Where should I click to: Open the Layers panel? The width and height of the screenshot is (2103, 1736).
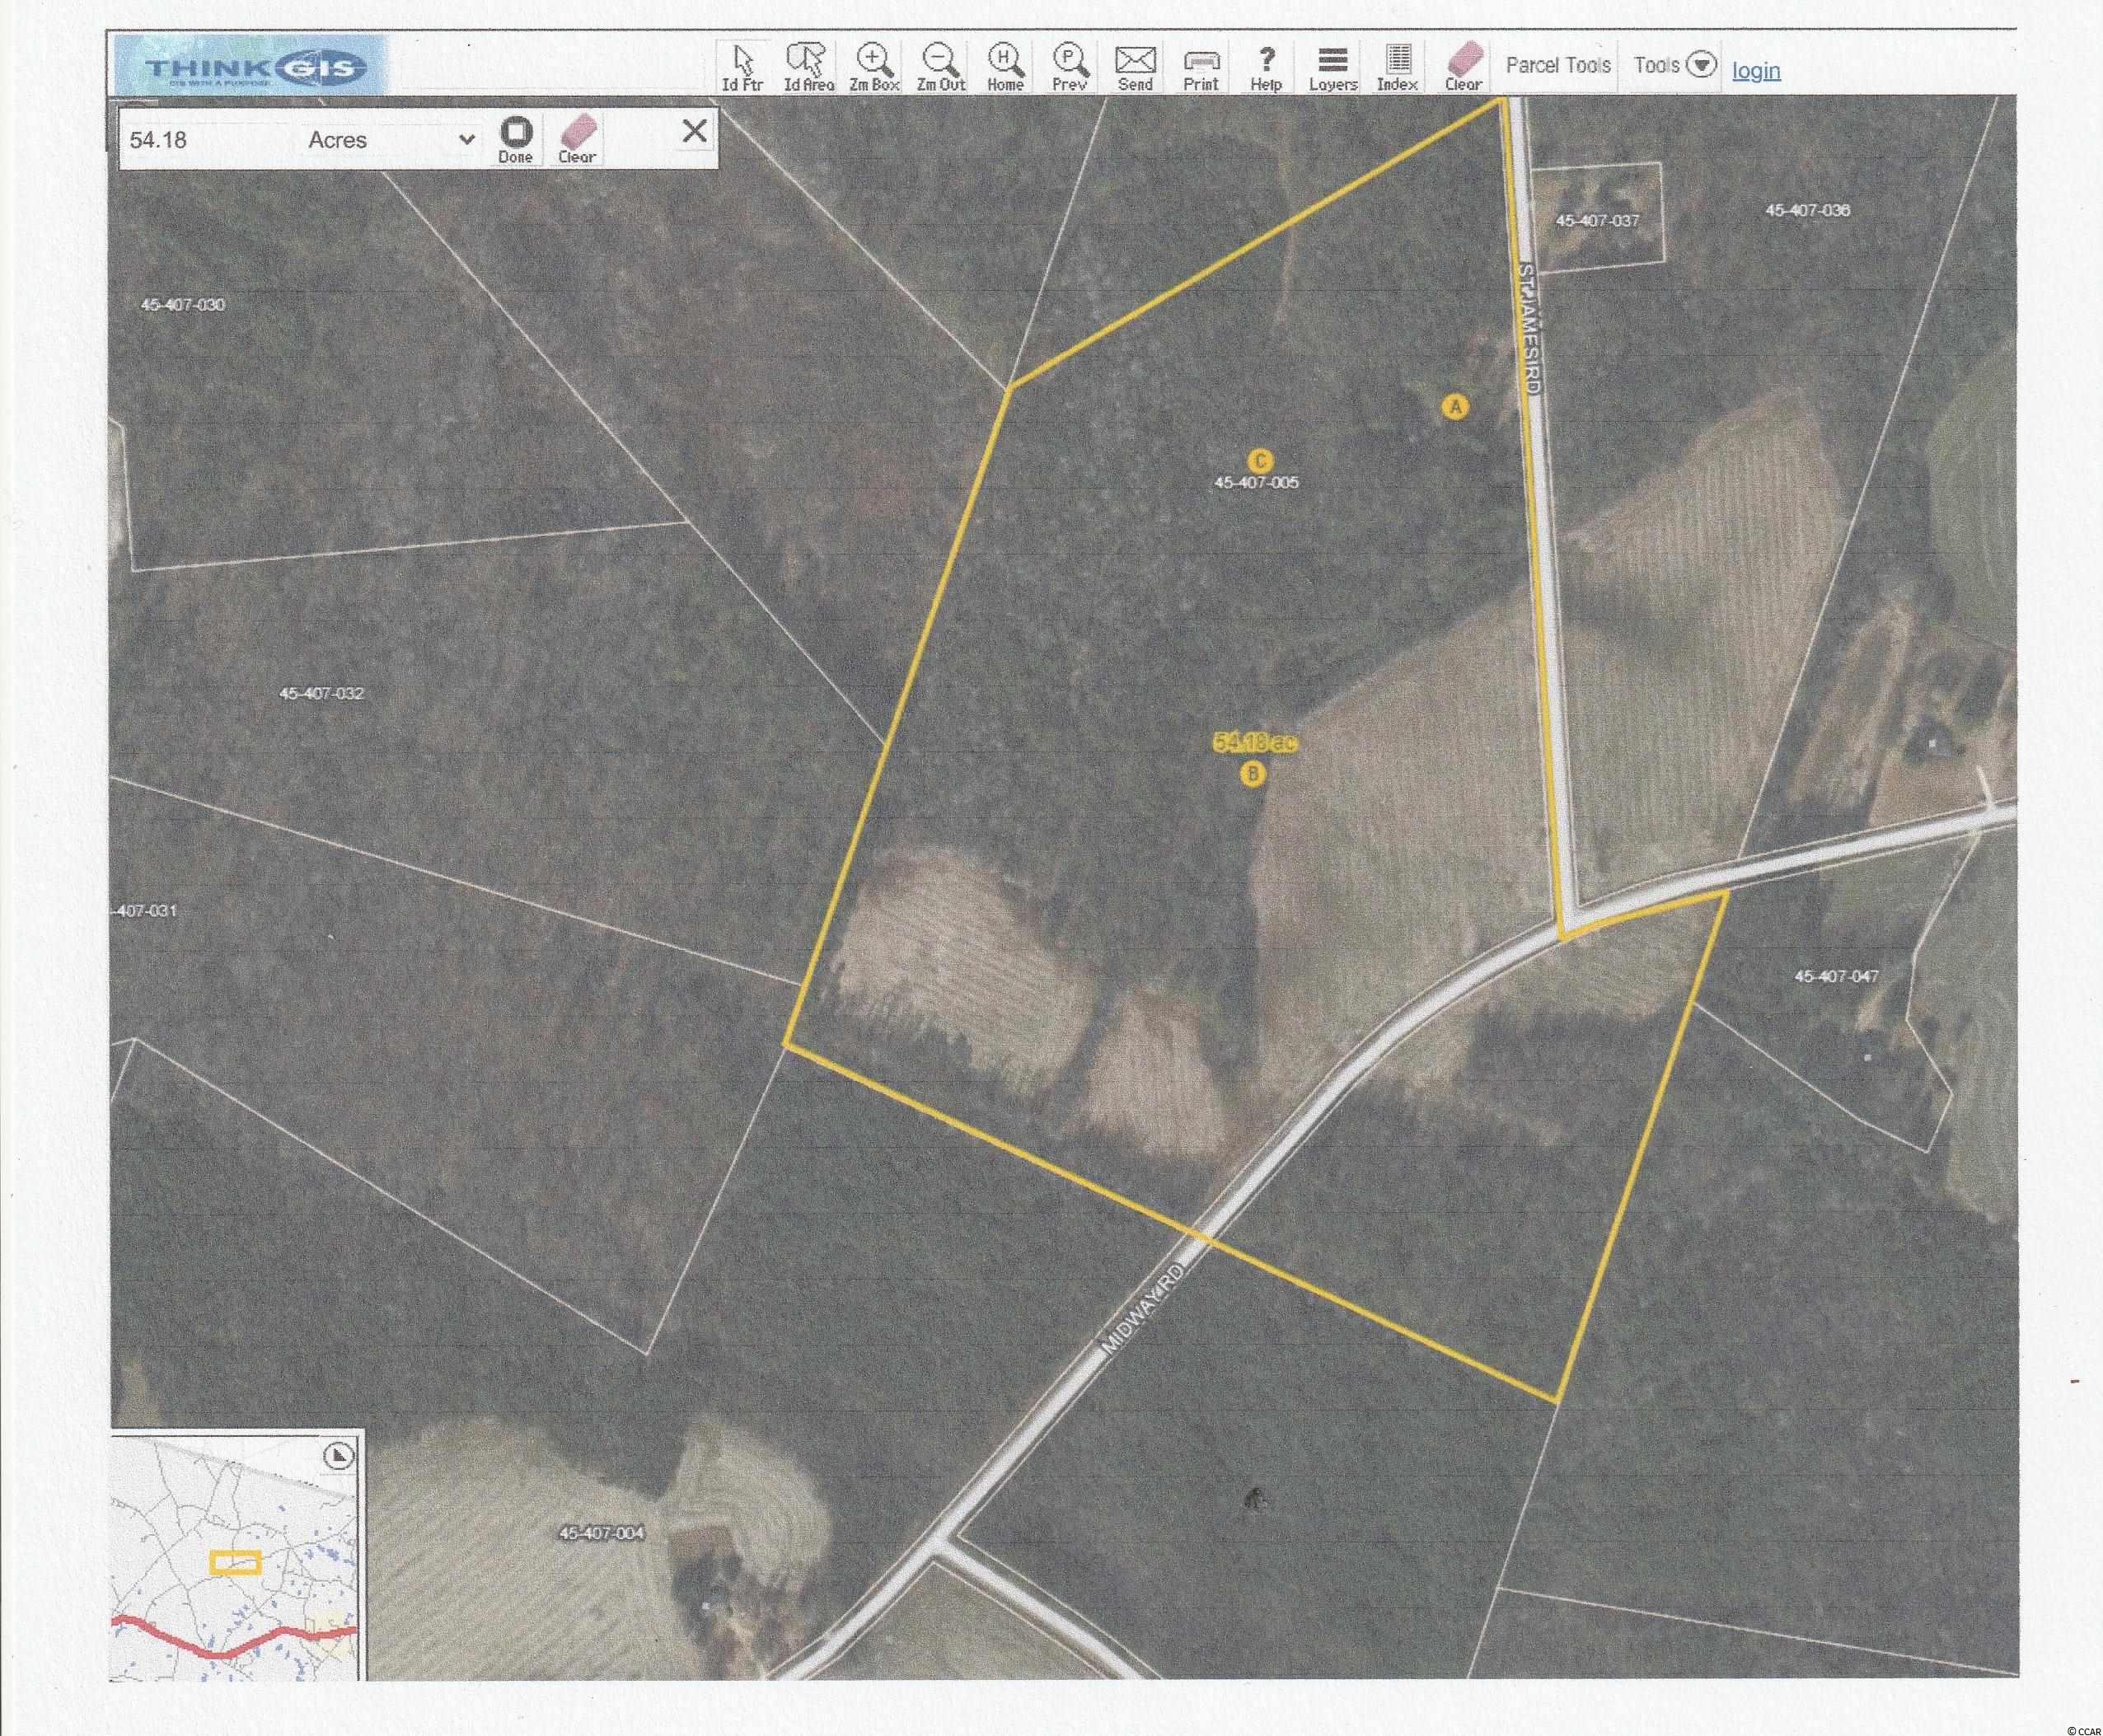(1332, 67)
